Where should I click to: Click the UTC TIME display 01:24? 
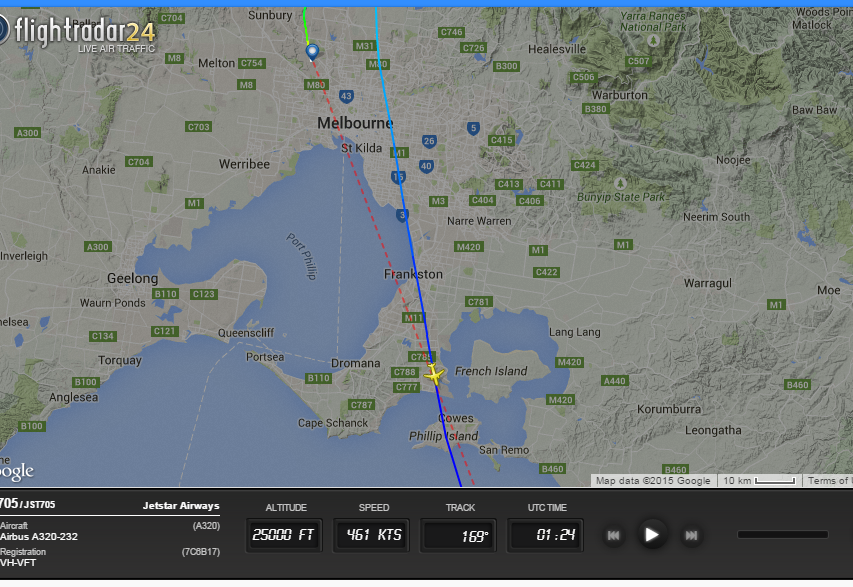click(545, 535)
